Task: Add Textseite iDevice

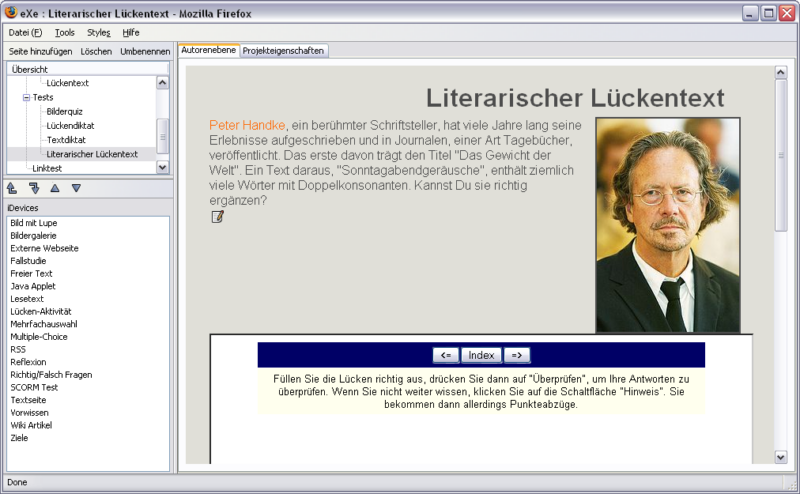Action: click(x=28, y=400)
